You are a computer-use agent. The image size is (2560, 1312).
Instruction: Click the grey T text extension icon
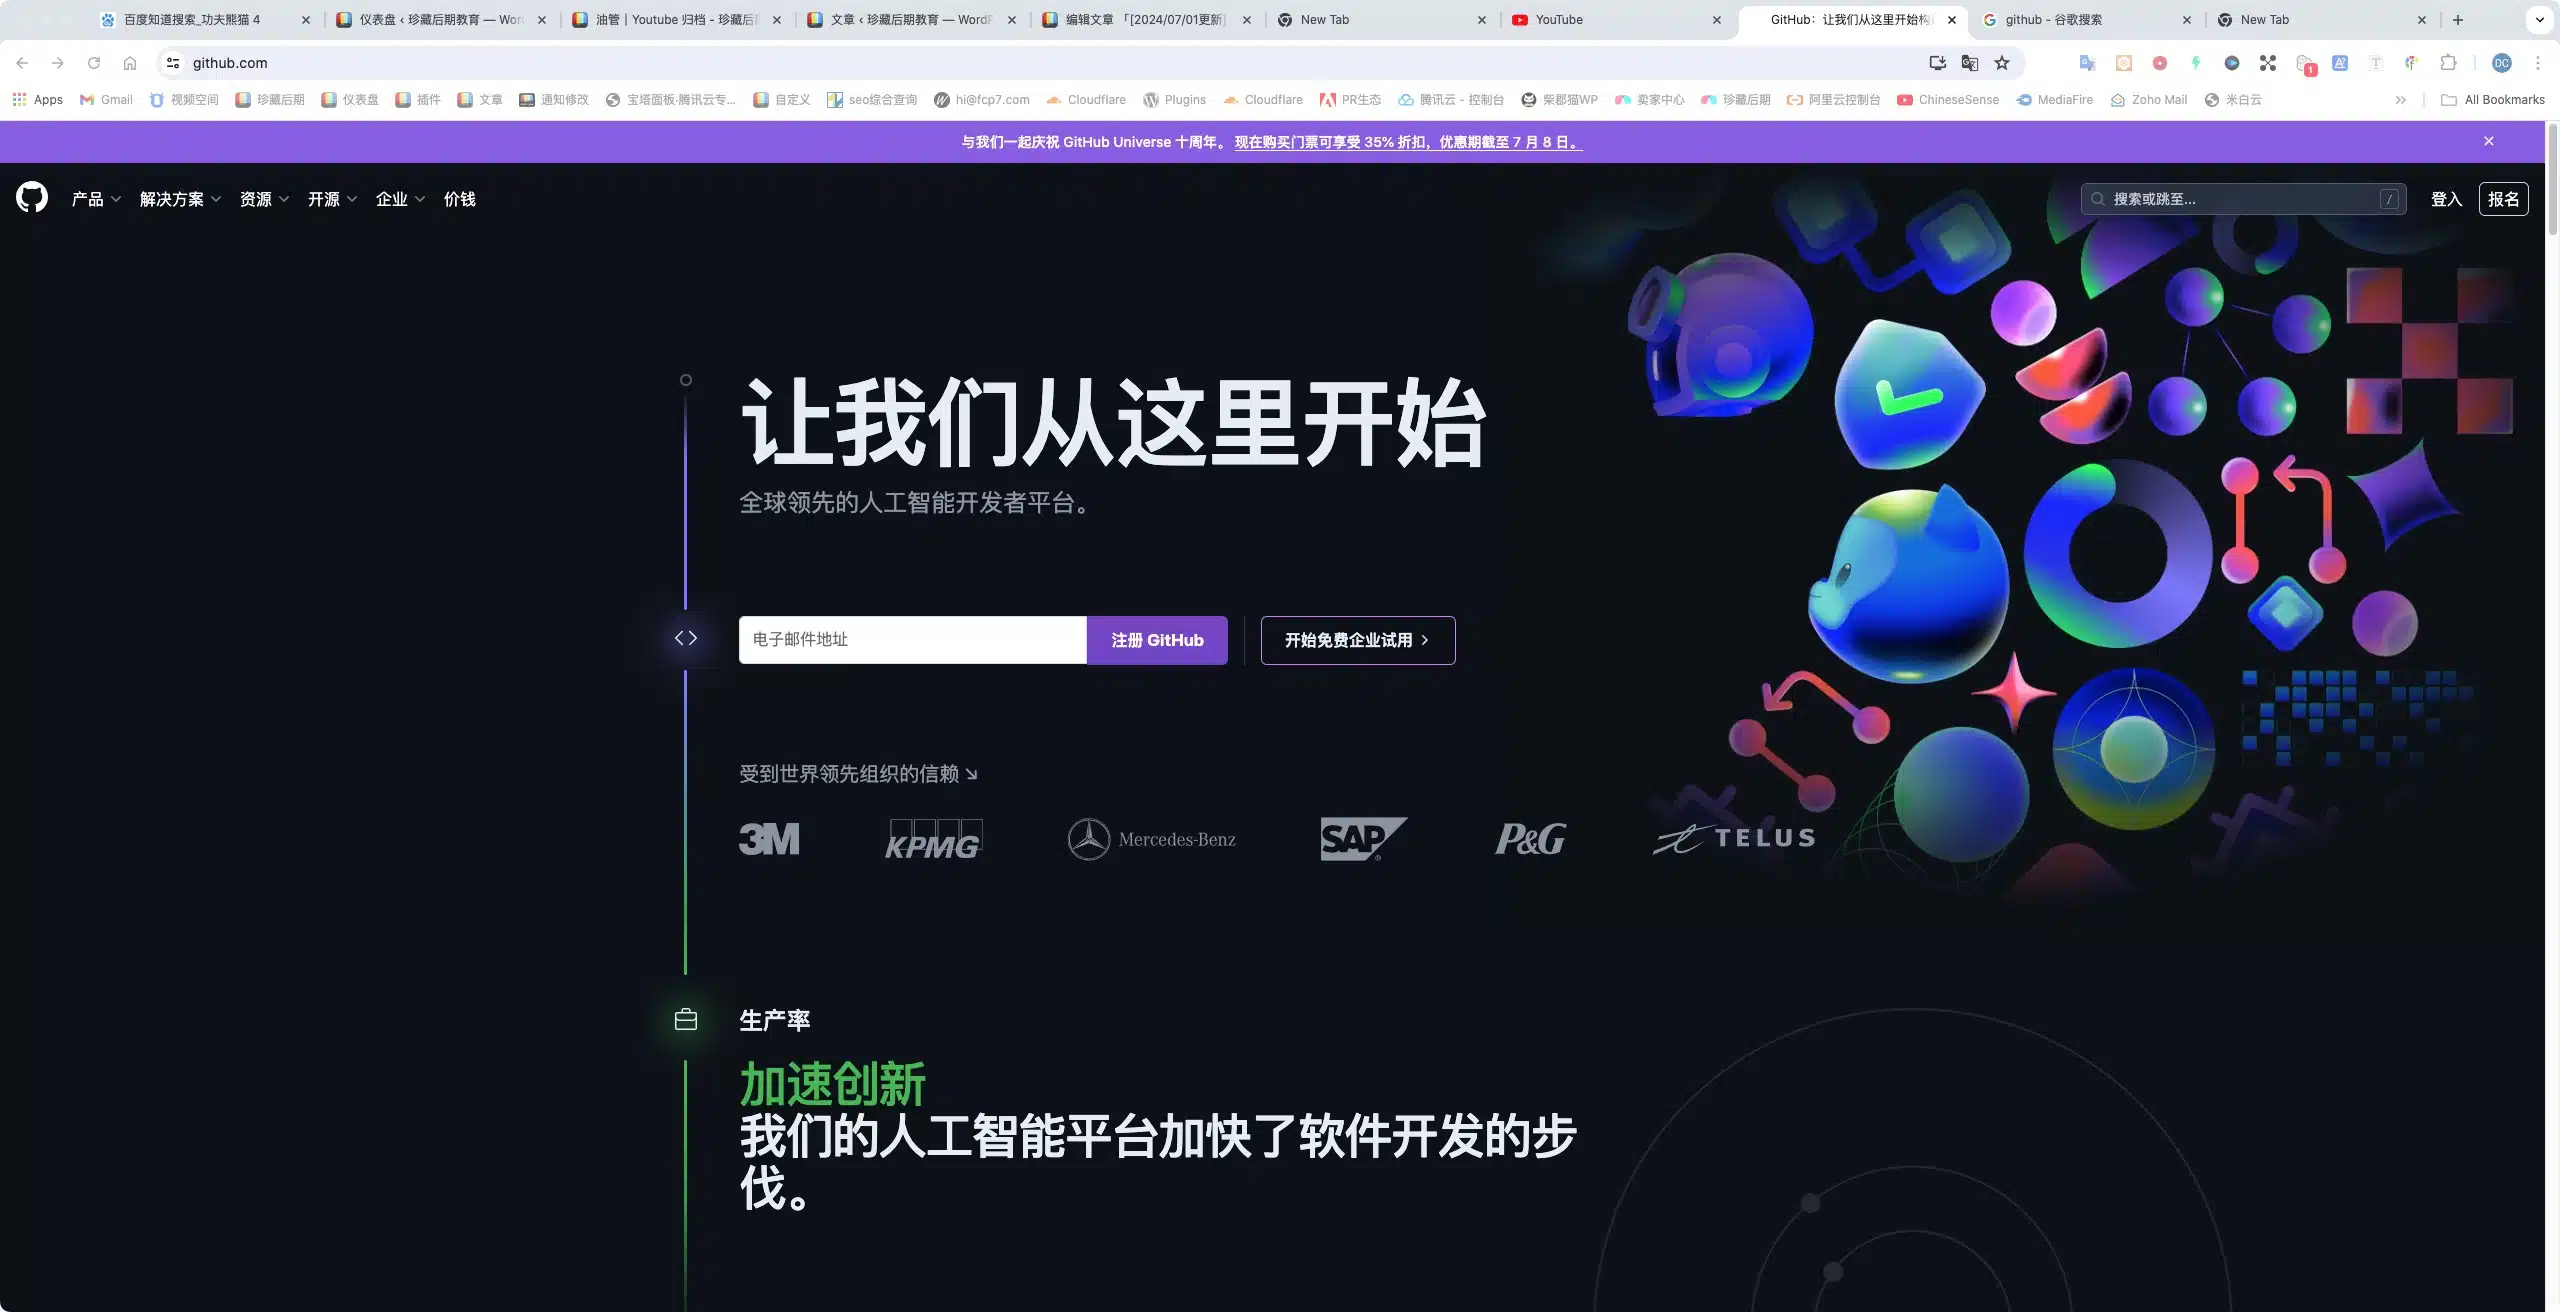[x=2376, y=63]
